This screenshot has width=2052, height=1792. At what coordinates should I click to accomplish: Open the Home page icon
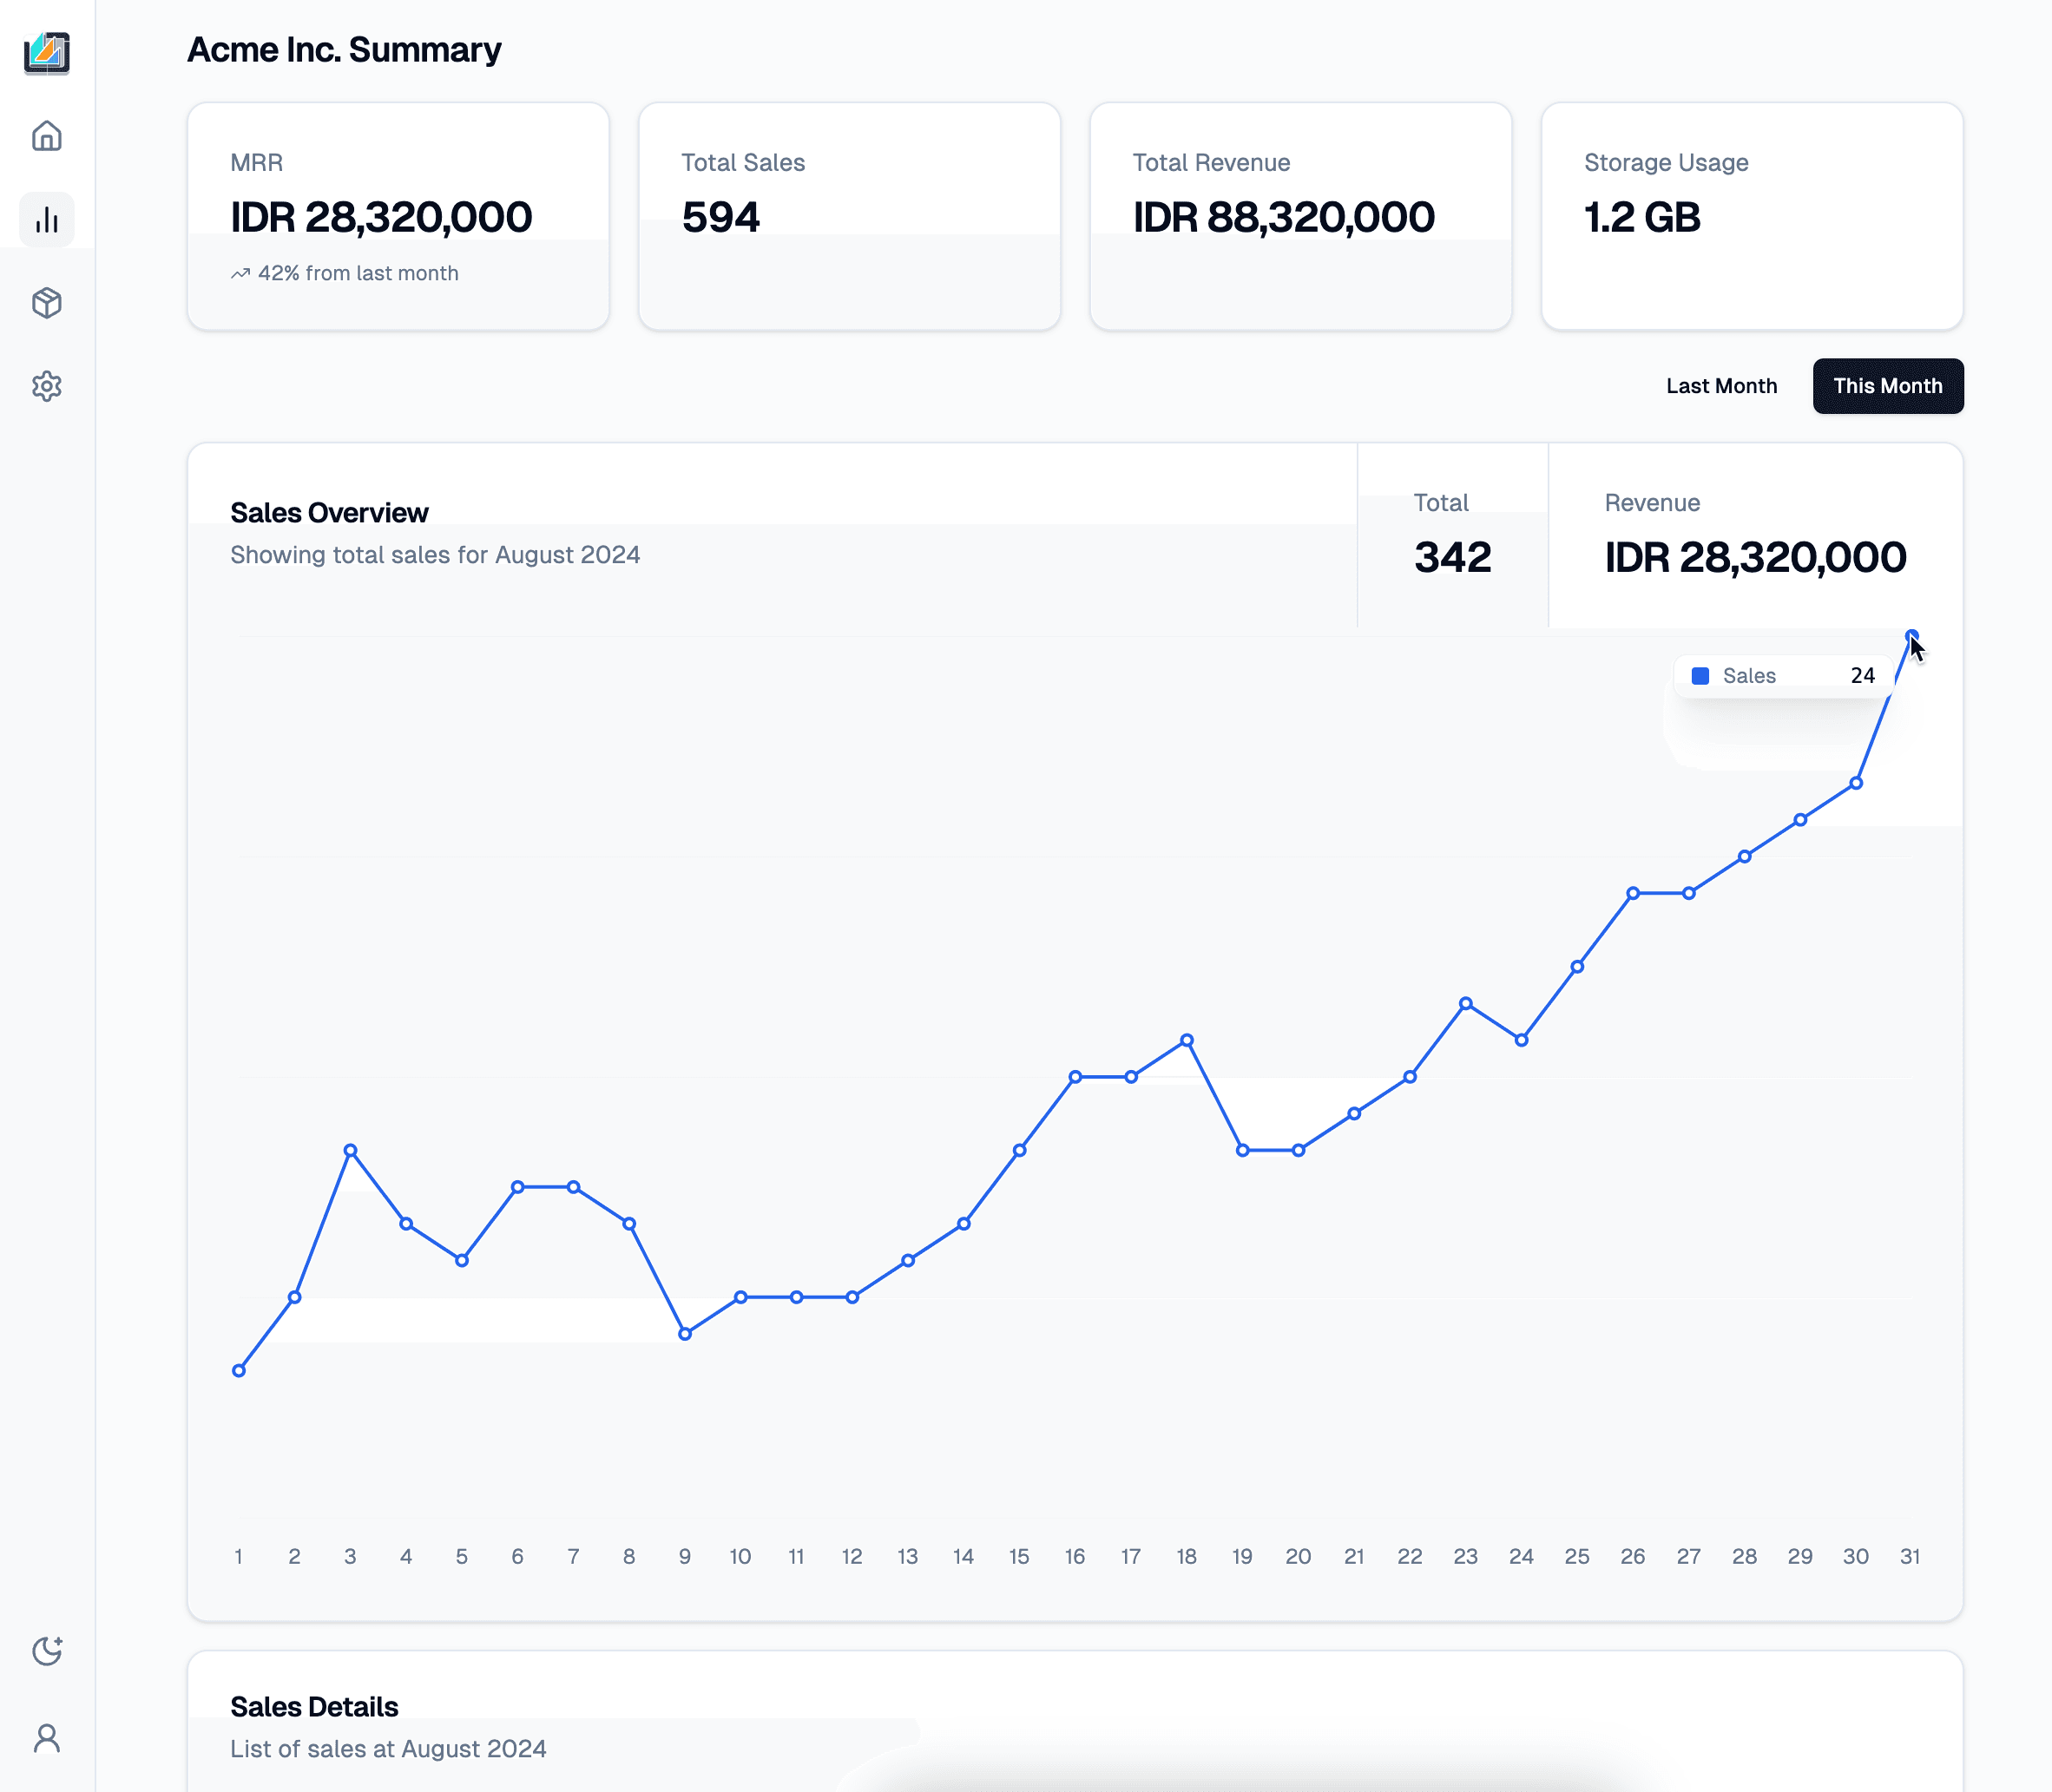(x=47, y=136)
